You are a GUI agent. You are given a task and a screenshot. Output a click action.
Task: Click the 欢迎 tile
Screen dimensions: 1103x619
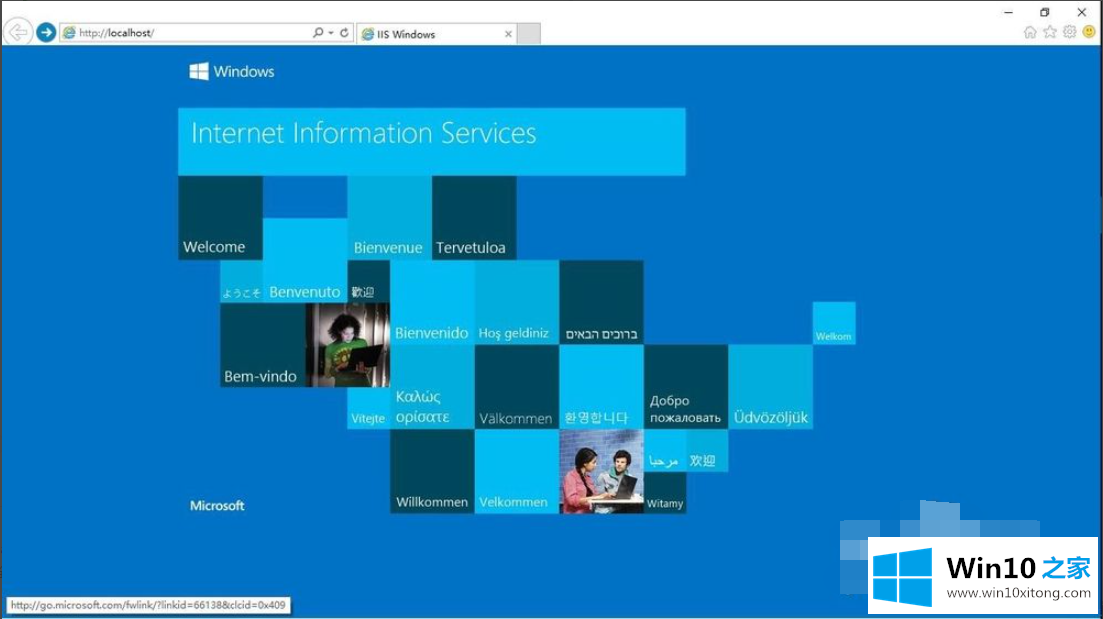[x=707, y=451]
